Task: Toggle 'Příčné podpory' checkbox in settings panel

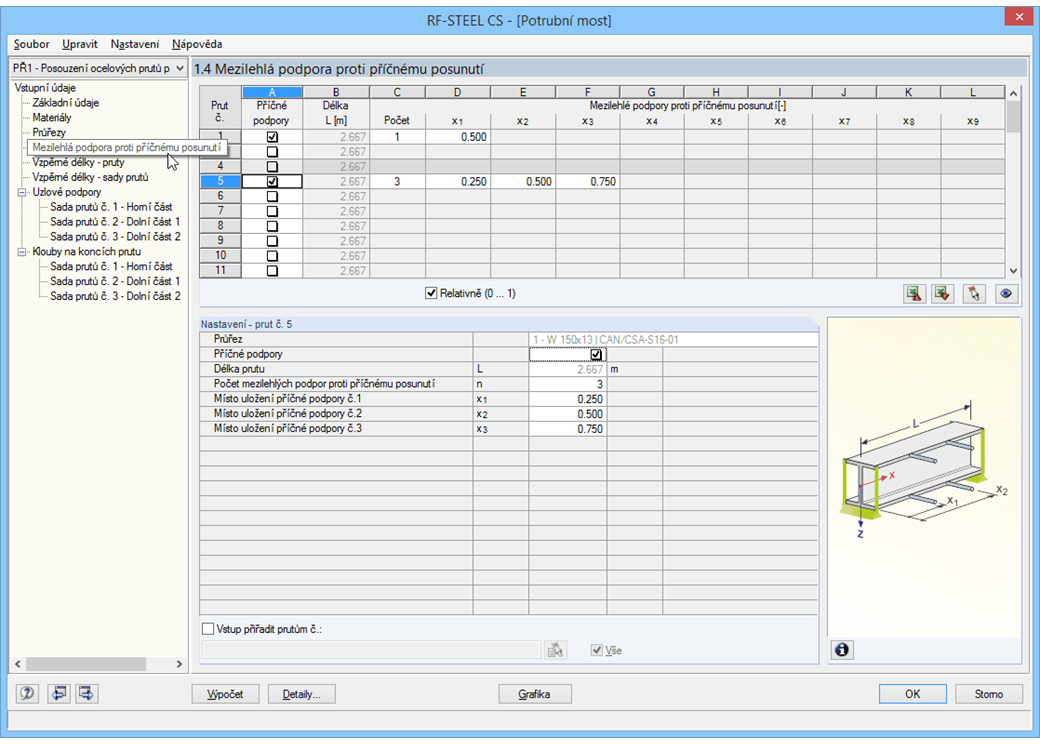Action: coord(596,355)
